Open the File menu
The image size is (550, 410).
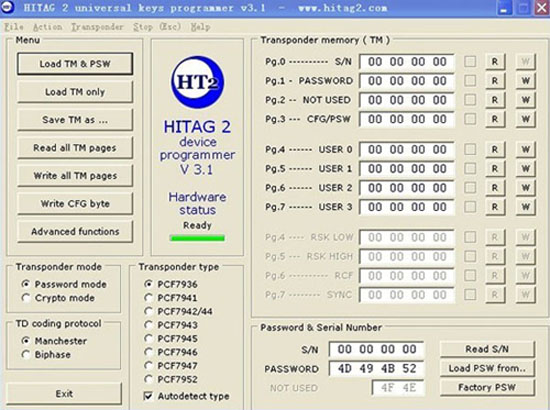(x=14, y=27)
